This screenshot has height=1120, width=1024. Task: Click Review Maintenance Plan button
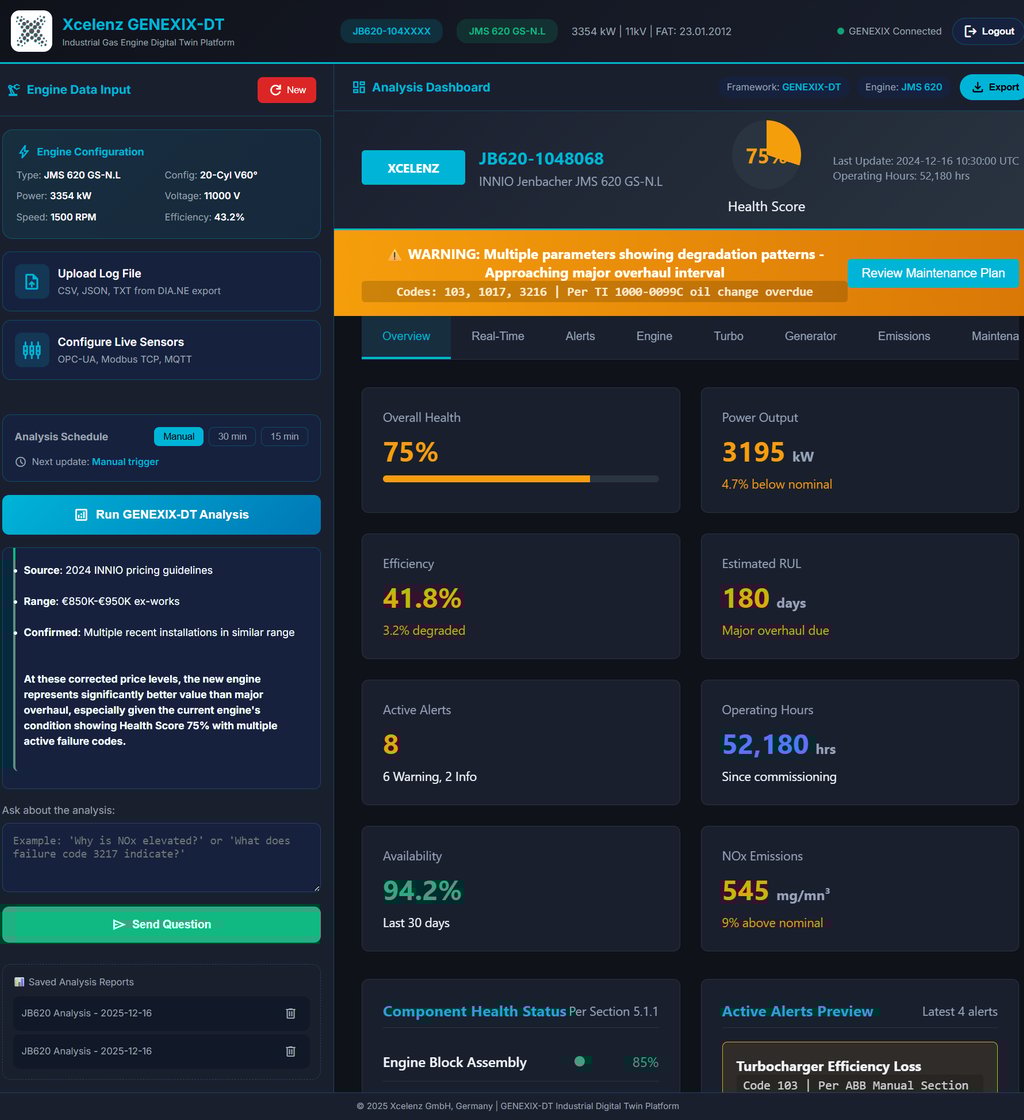click(933, 274)
